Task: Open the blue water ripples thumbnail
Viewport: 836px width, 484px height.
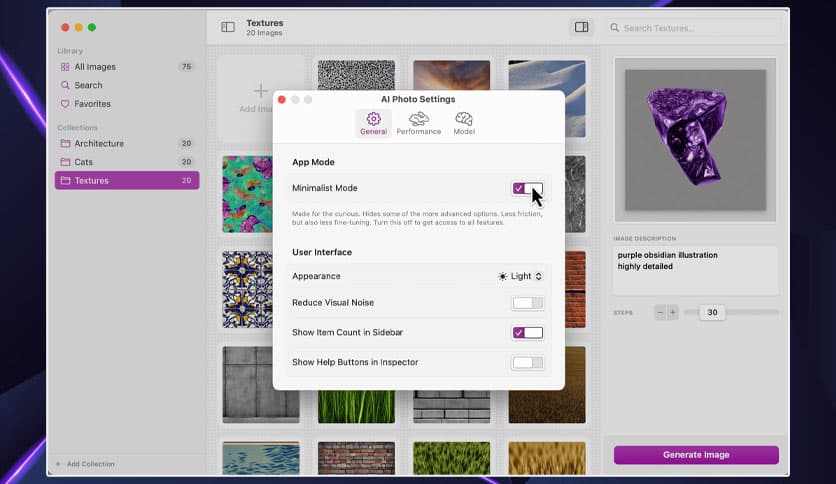Action: [x=261, y=458]
